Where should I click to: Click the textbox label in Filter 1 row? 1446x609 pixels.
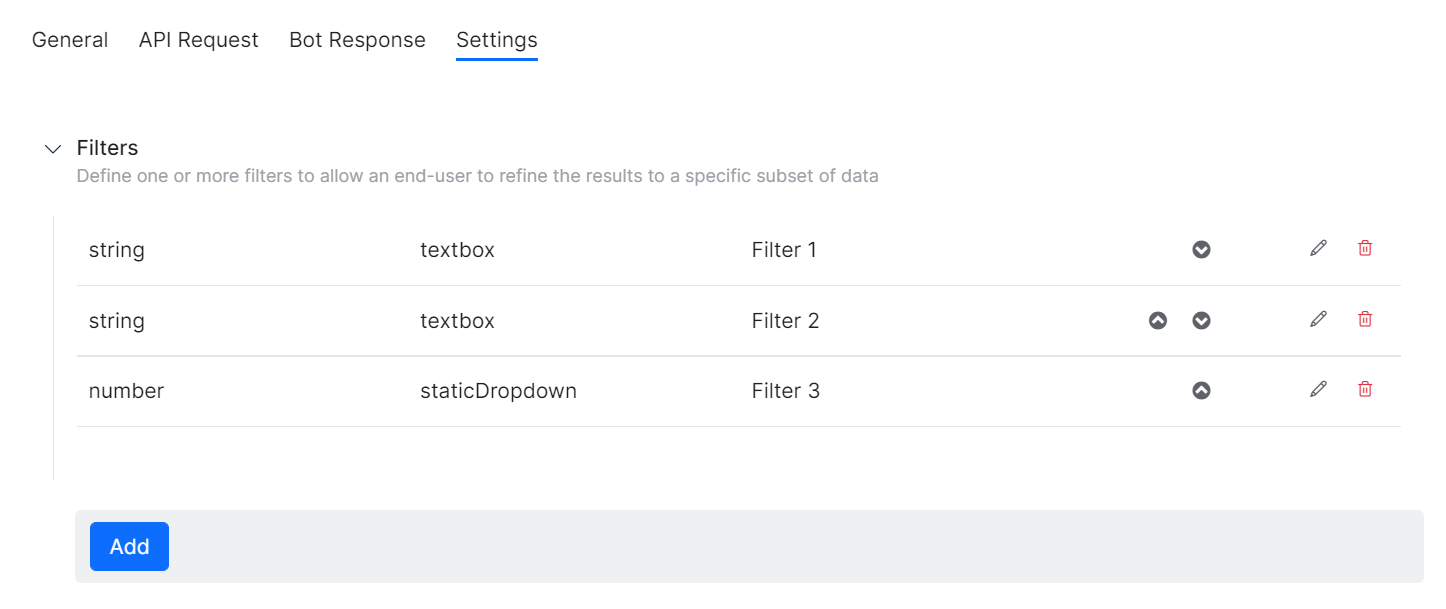point(457,249)
